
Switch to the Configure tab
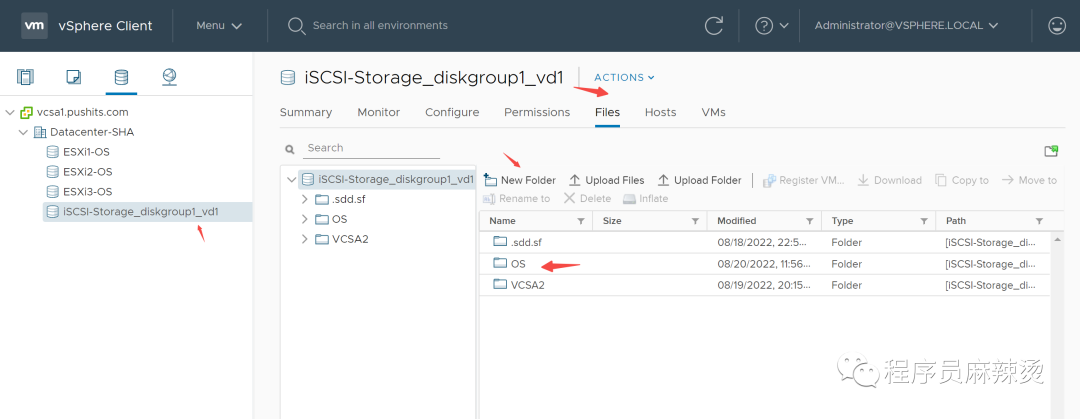tap(452, 112)
